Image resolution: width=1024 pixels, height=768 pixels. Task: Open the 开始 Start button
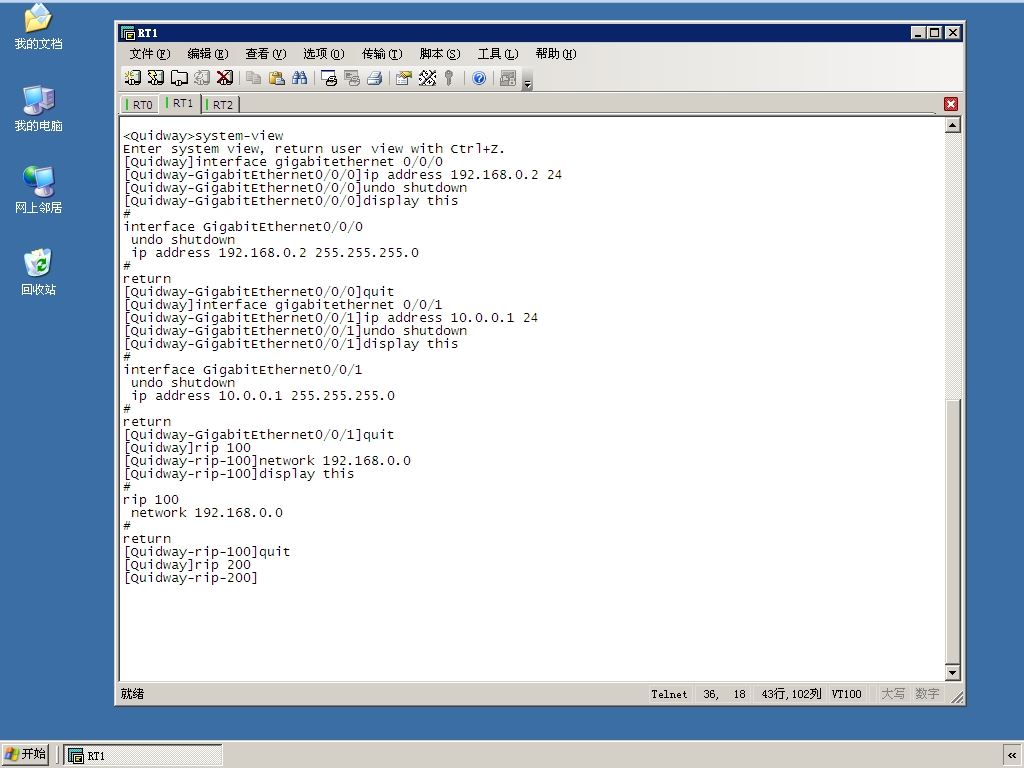pyautogui.click(x=25, y=754)
